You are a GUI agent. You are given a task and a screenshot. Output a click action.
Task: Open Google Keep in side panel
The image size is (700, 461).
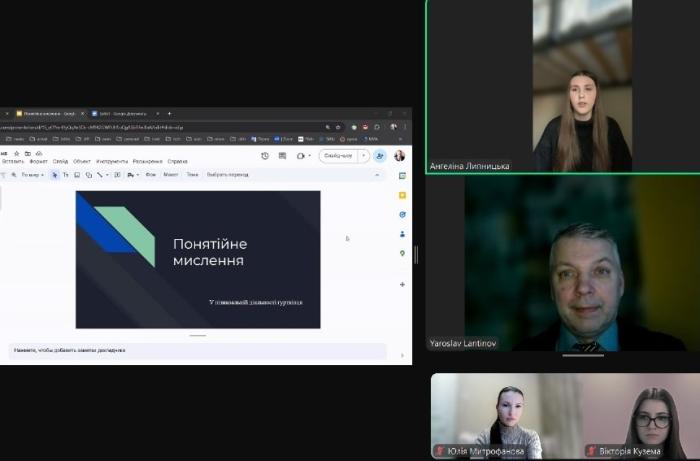tap(402, 195)
